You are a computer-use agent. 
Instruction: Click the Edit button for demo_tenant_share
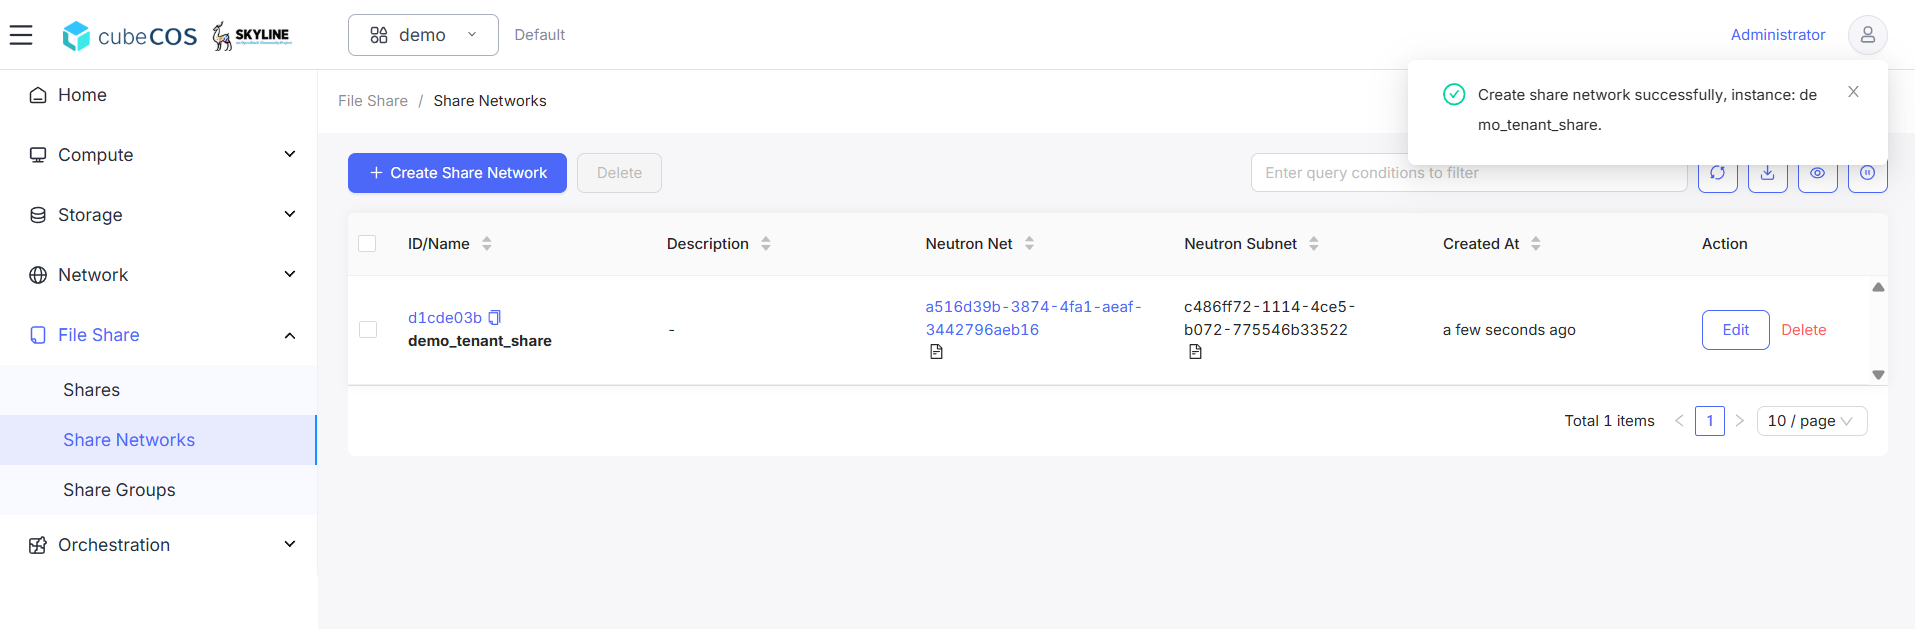point(1735,330)
